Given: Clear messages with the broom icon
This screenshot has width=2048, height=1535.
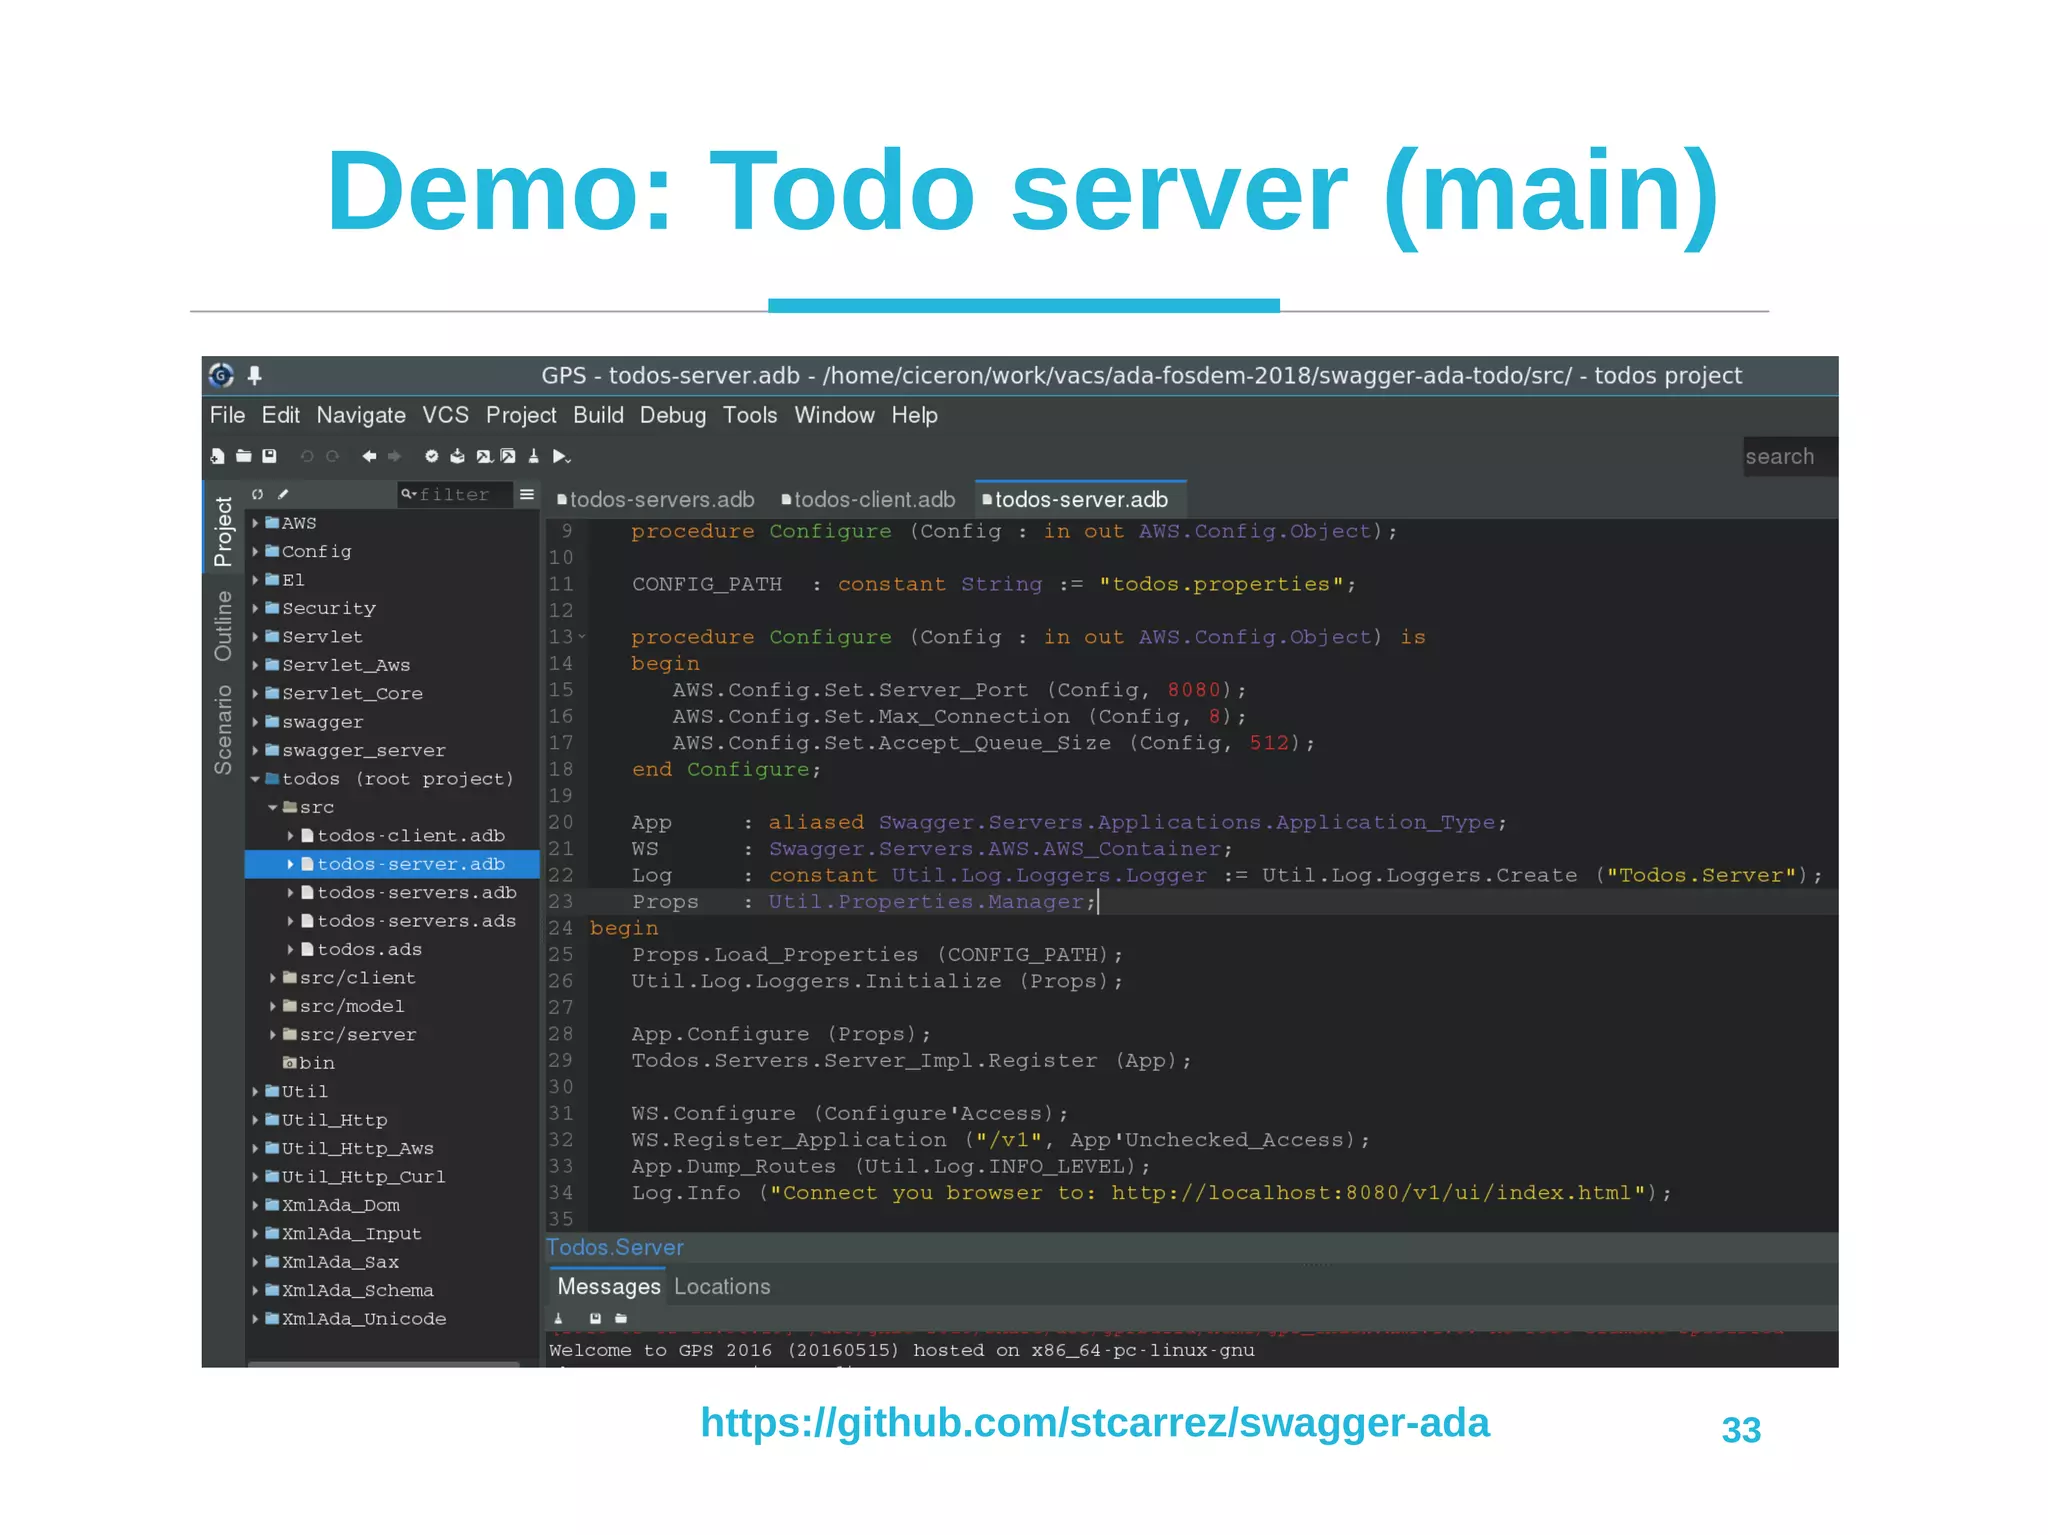Looking at the screenshot, I should (559, 1318).
